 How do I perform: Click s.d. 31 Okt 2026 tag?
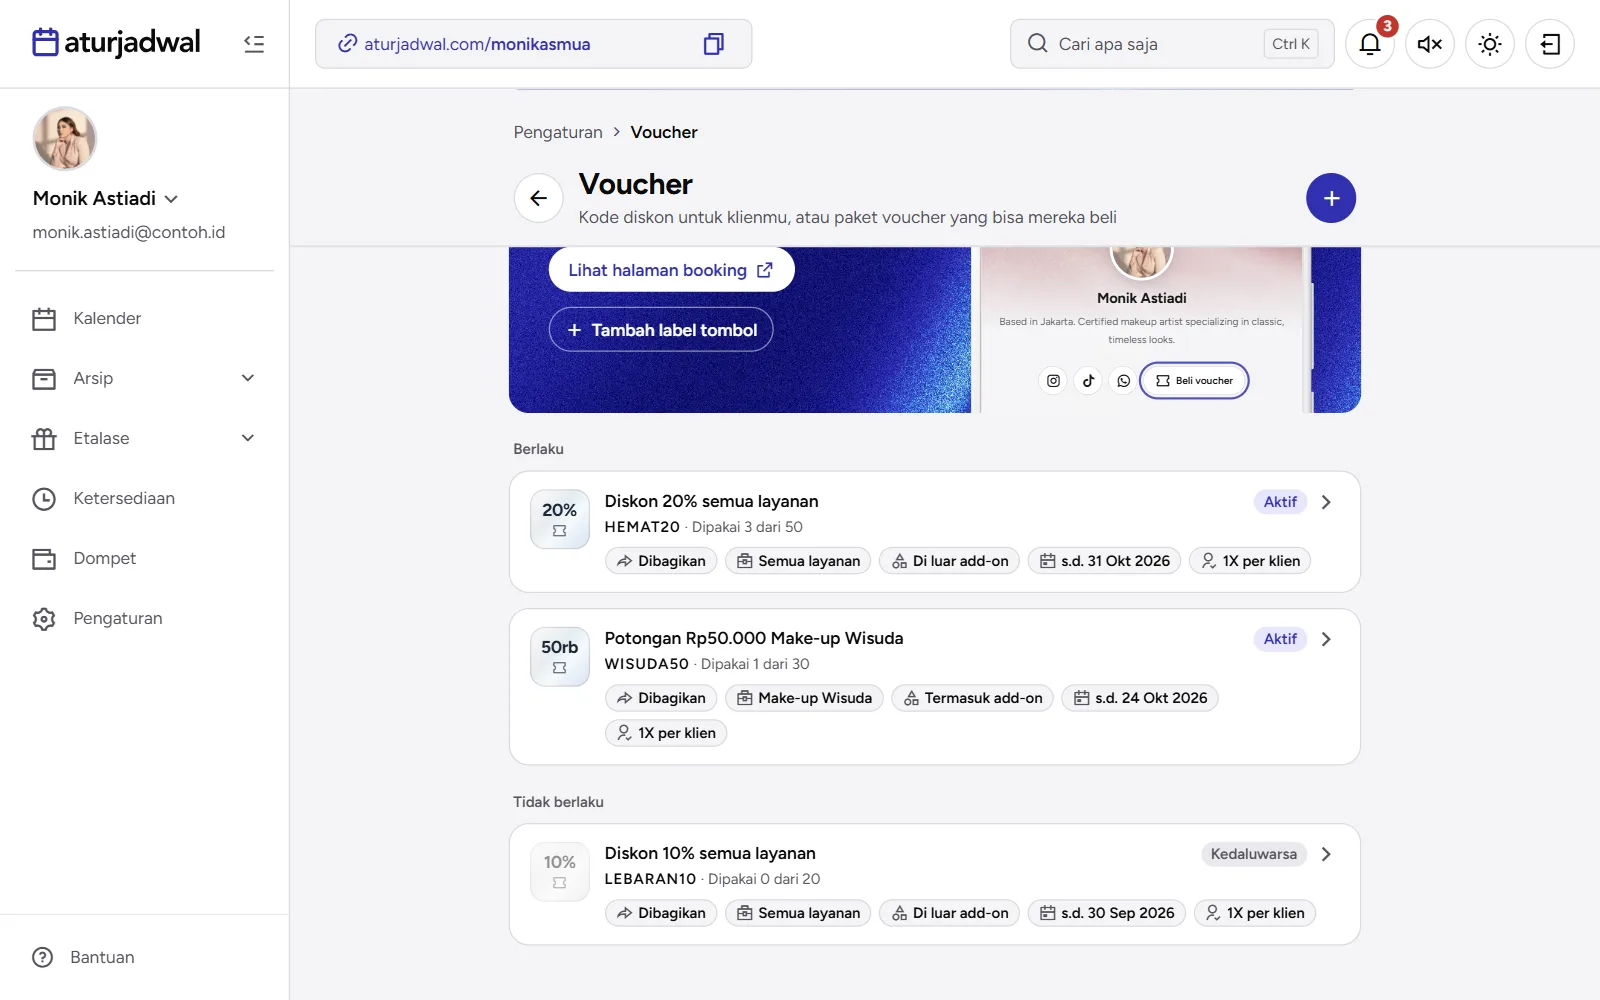click(1104, 561)
